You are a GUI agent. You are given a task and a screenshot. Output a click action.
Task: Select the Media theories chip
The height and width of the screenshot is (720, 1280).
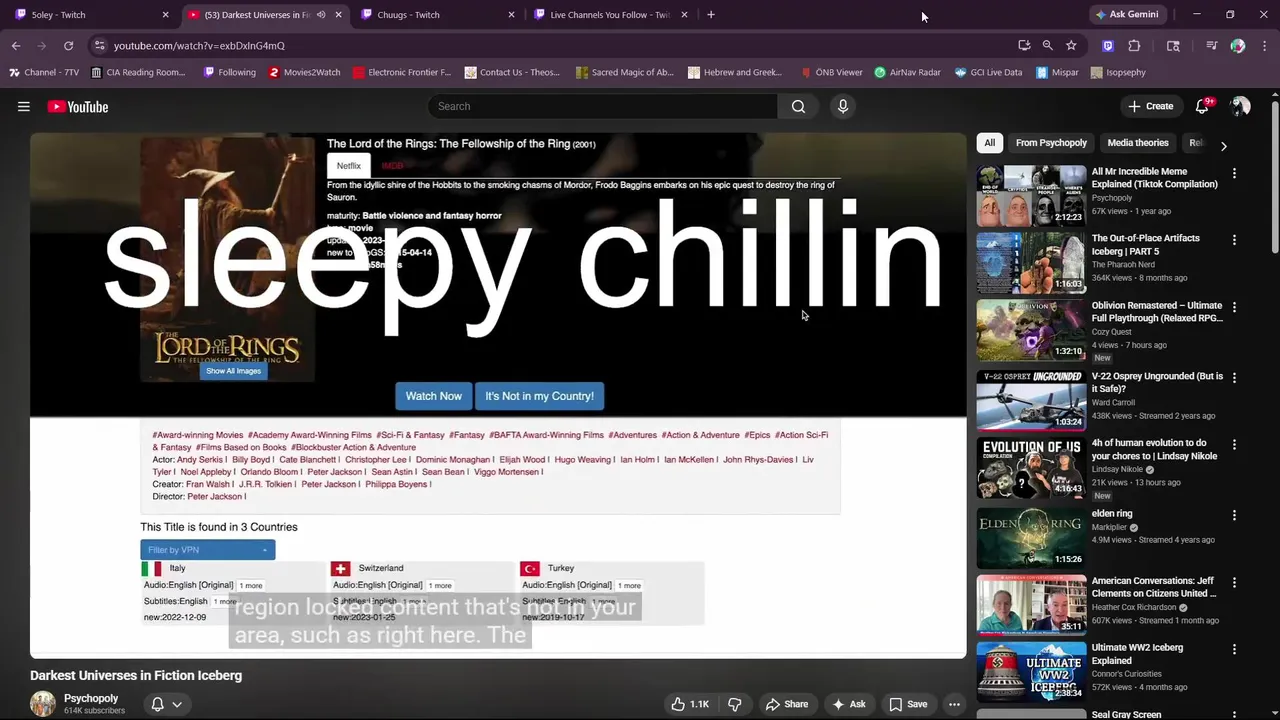pos(1138,143)
